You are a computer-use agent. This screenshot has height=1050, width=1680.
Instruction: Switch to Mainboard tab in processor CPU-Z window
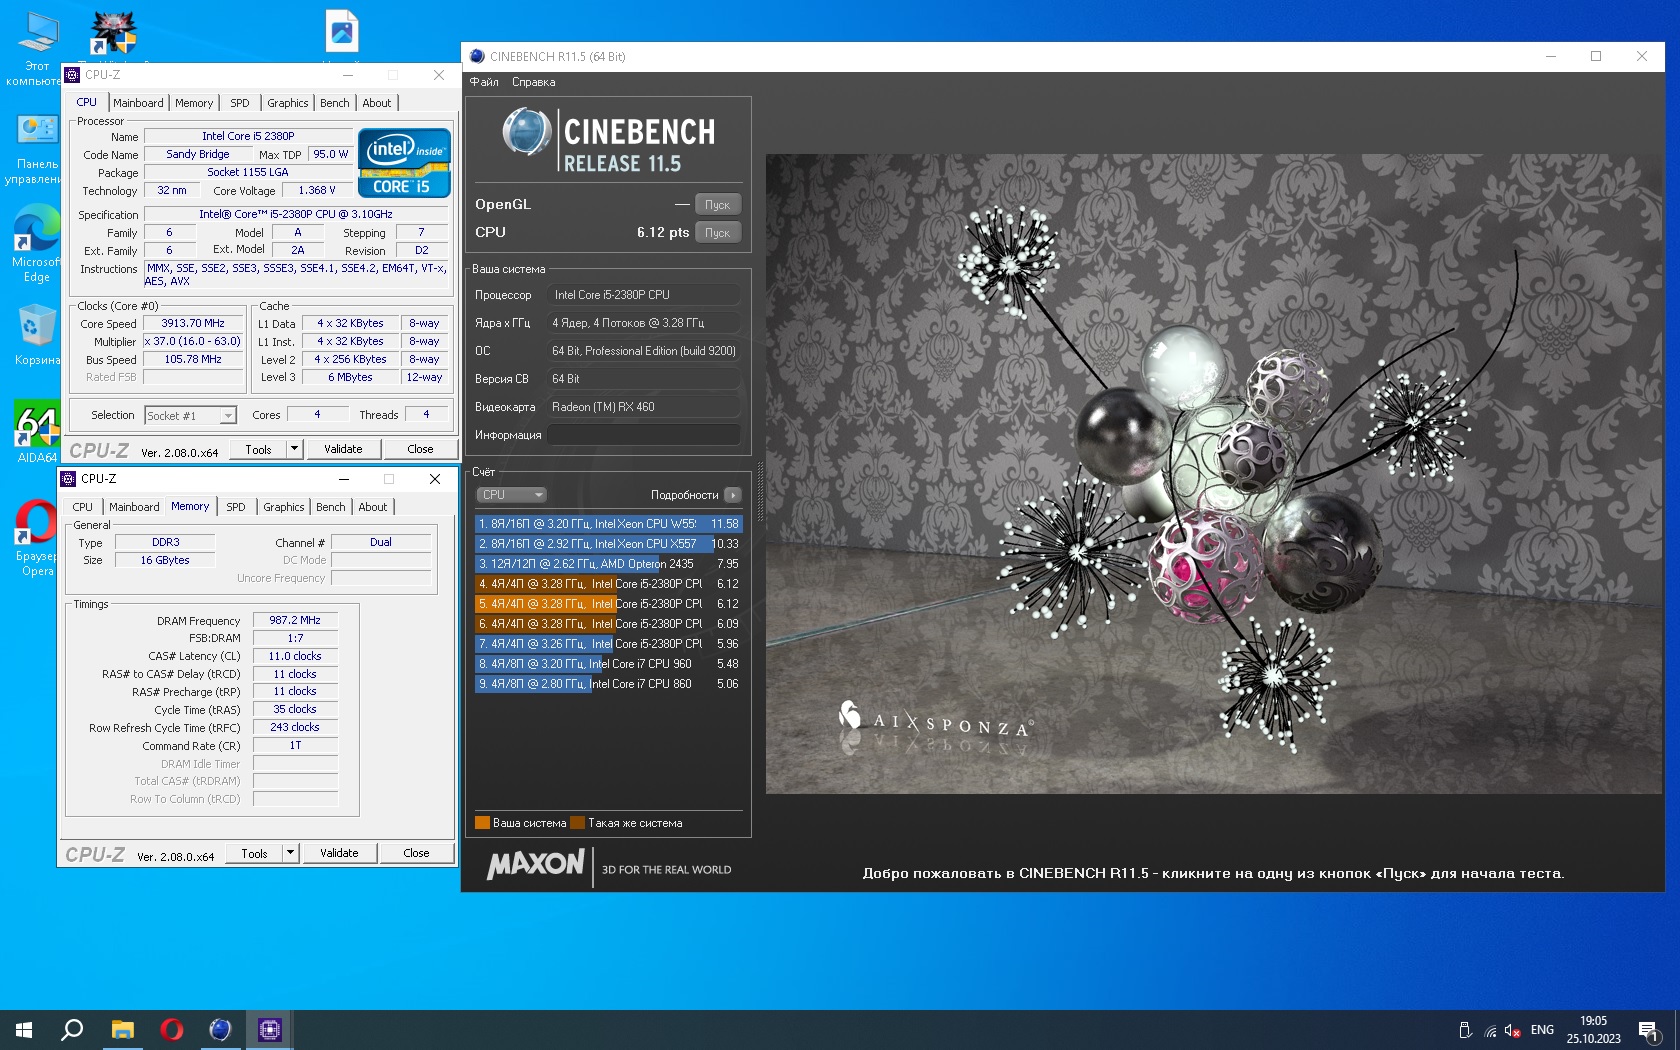coord(138,103)
